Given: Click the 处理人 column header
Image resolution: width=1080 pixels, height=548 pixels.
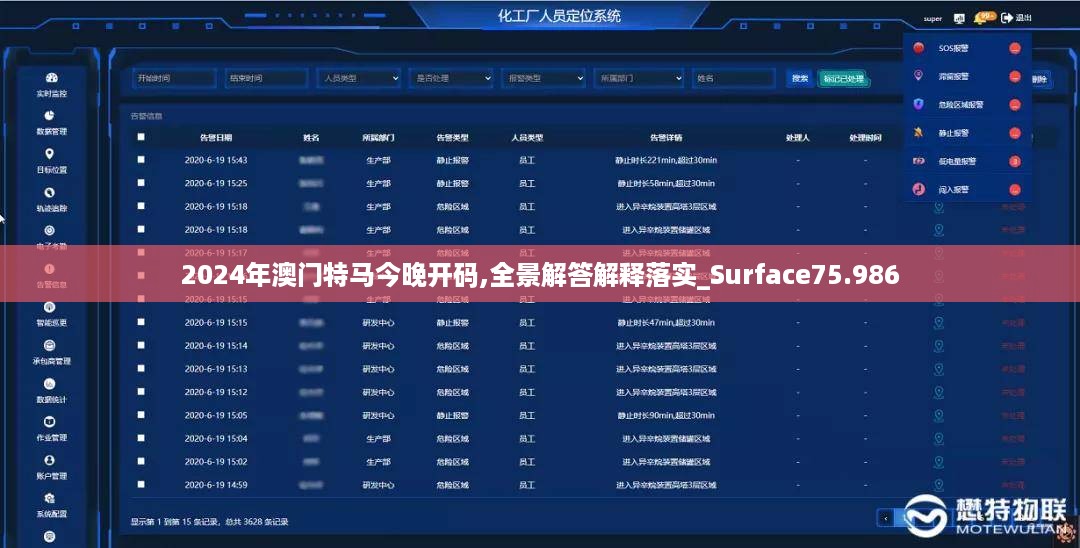Looking at the screenshot, I should [x=798, y=138].
